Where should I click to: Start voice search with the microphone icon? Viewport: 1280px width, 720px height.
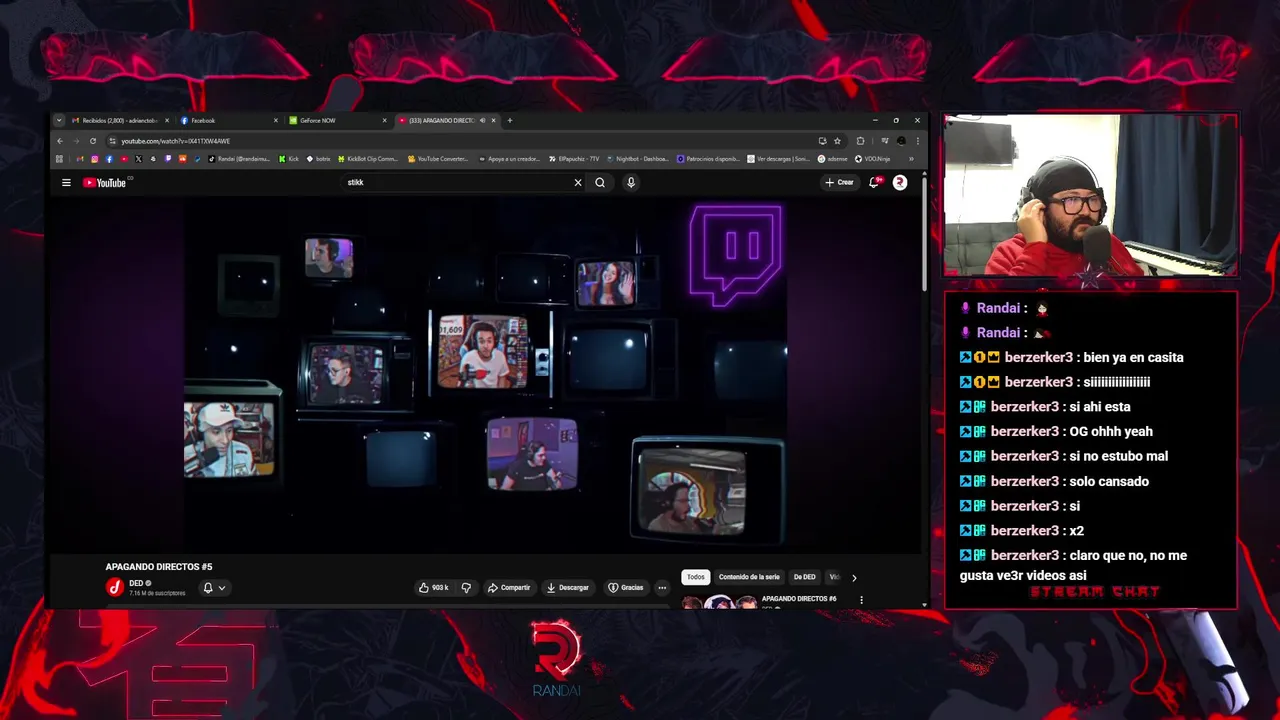point(631,182)
